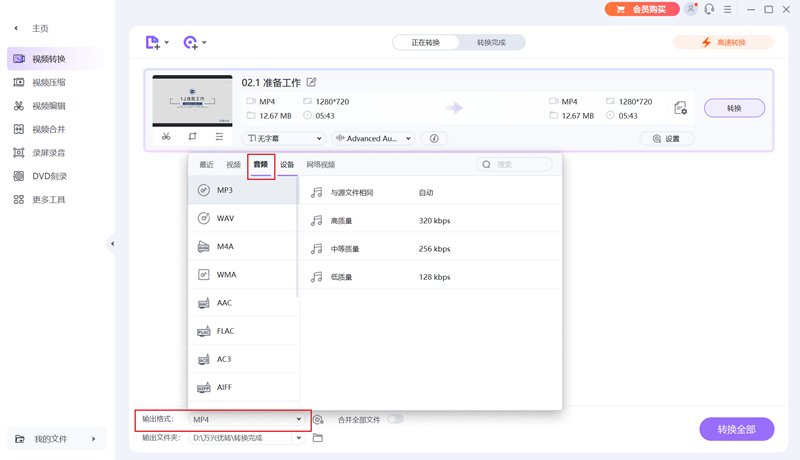Click the 会员购买 button

point(642,9)
